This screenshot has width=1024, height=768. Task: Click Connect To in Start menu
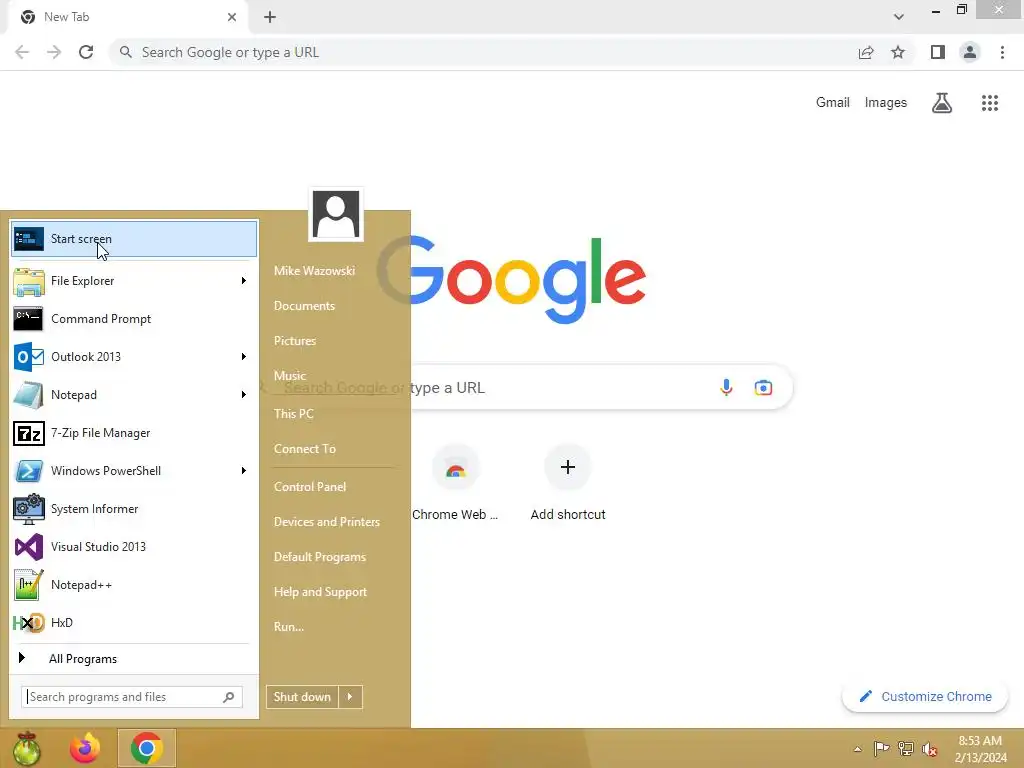[305, 449]
